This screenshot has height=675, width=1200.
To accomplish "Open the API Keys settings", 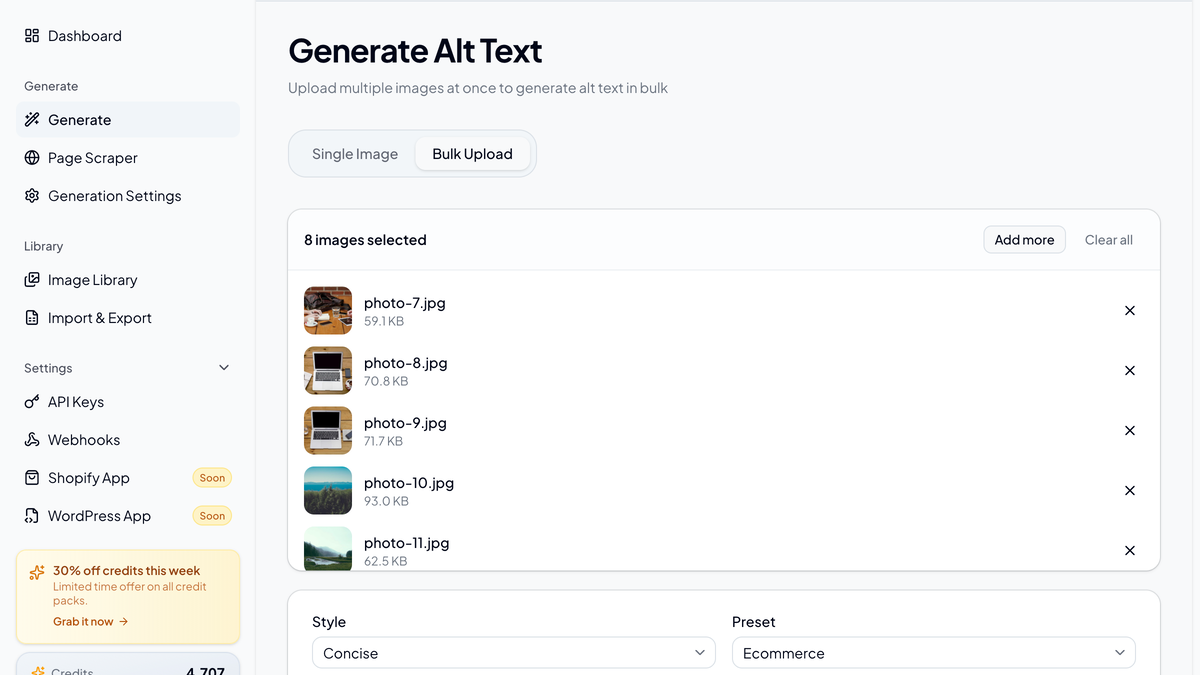I will tap(128, 402).
